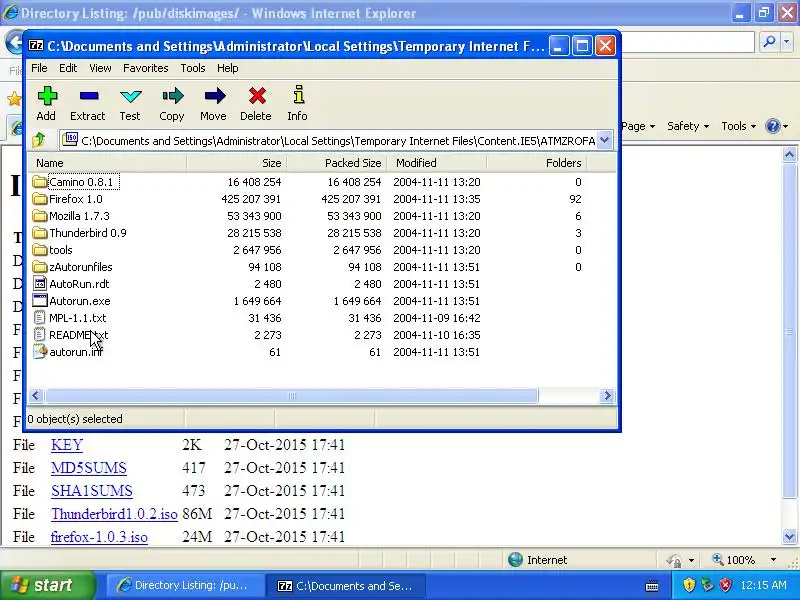The width and height of the screenshot is (800, 600).
Task: Open the 7-Zip Help menu
Action: (x=228, y=68)
